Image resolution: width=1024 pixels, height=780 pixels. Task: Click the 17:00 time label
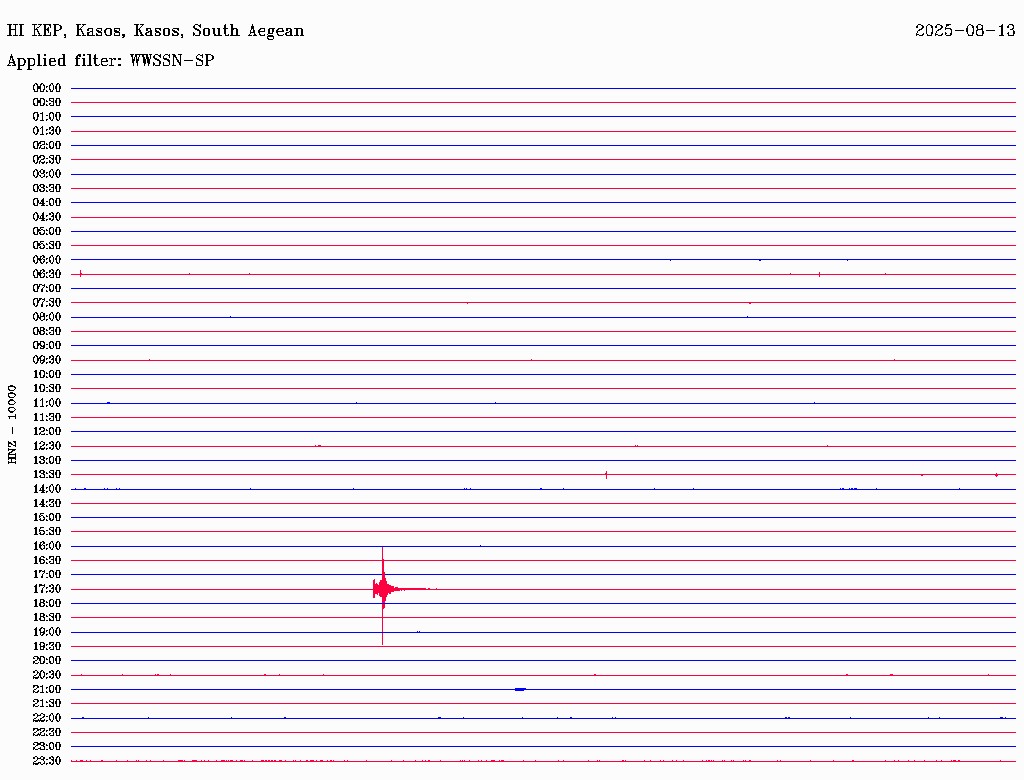pos(46,574)
